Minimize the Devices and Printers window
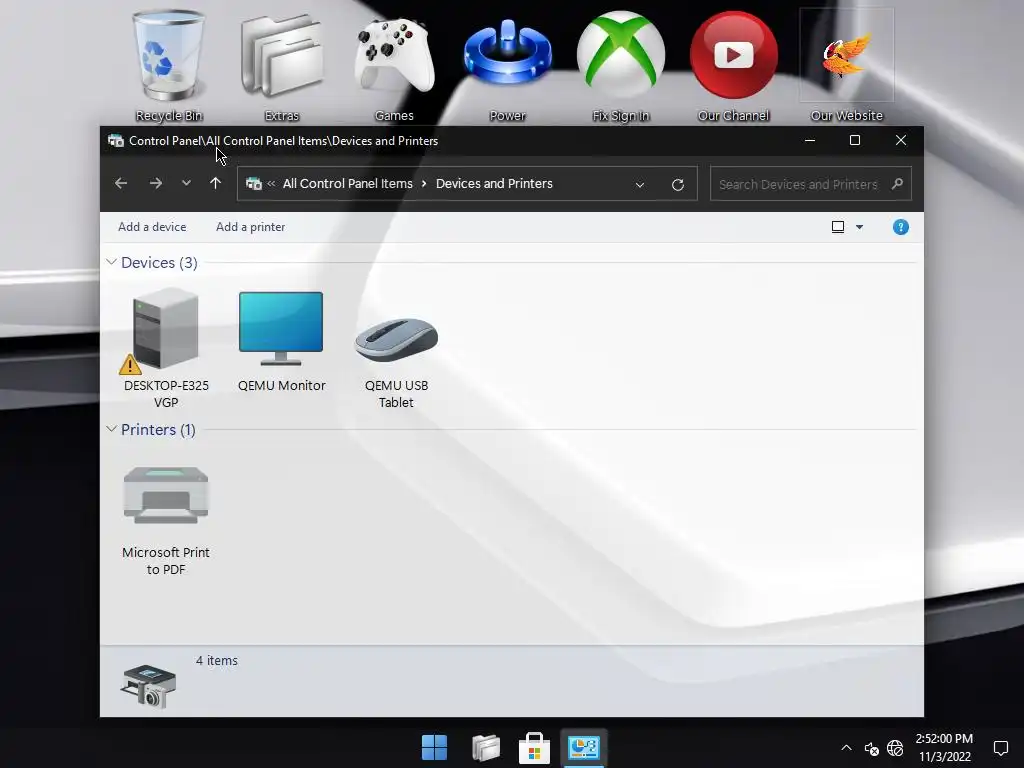 tap(810, 140)
